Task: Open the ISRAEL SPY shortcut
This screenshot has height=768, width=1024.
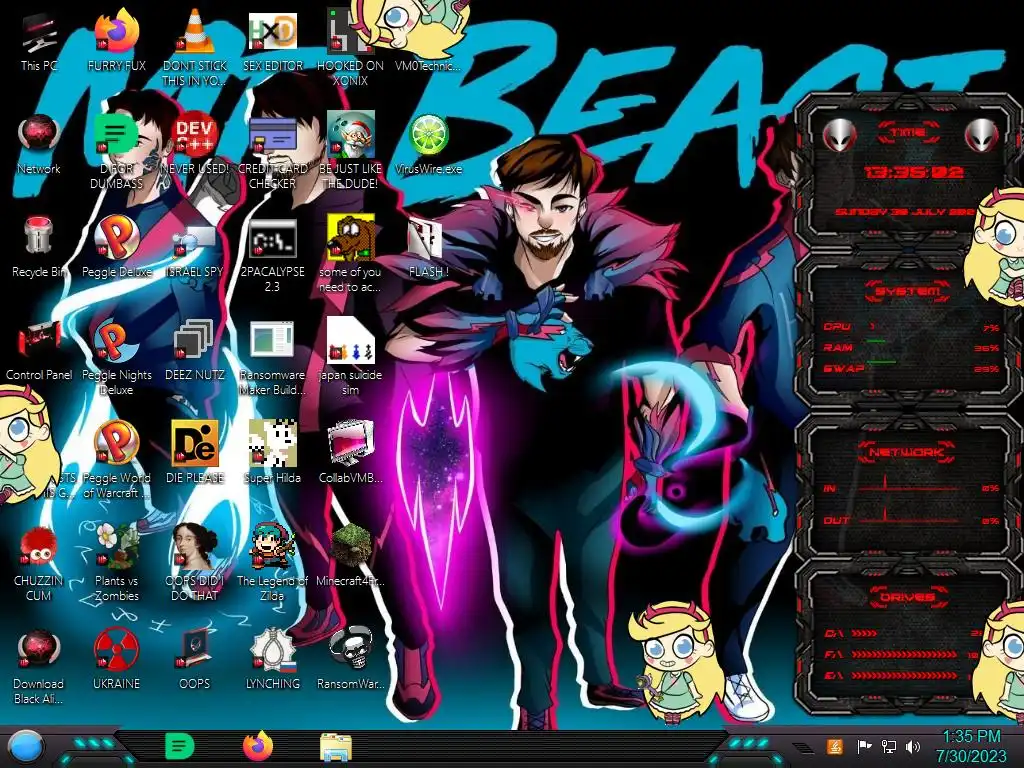Action: click(195, 248)
